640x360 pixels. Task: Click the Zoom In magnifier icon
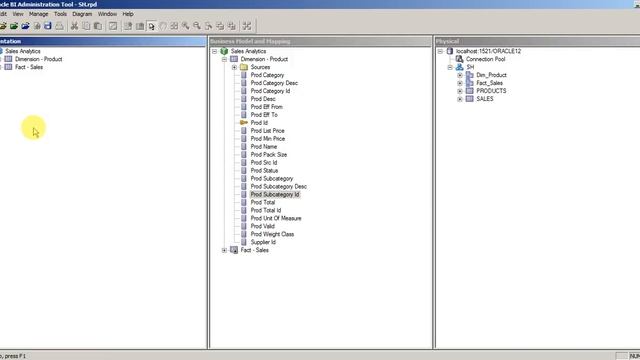[x=186, y=26]
